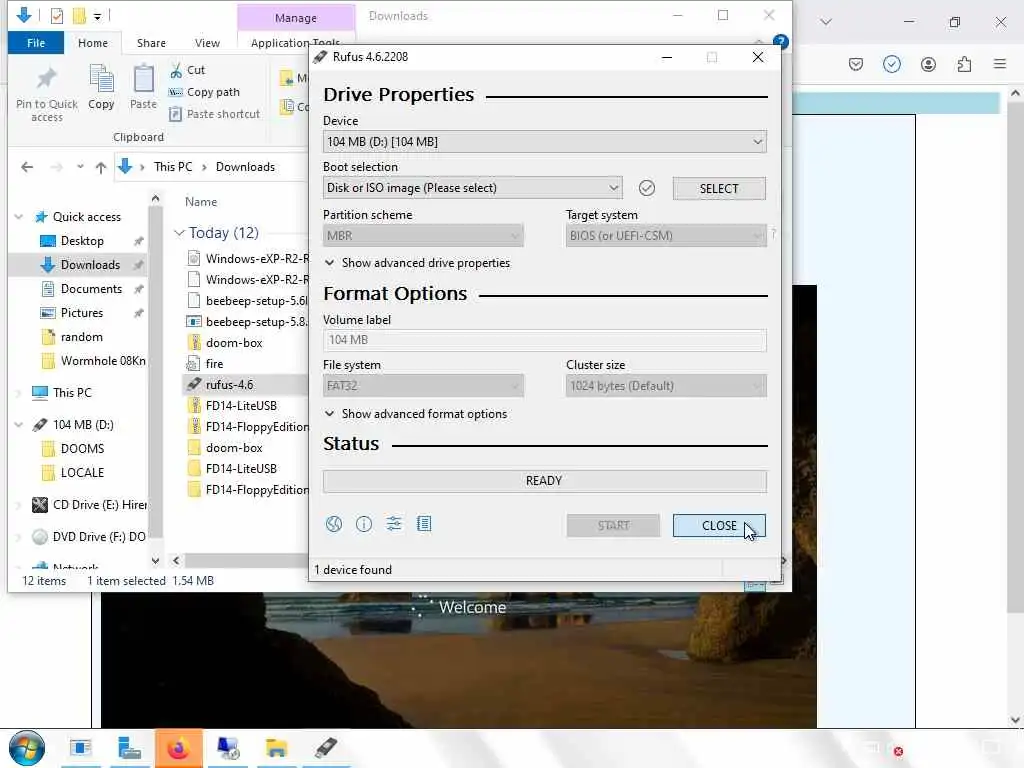This screenshot has width=1024, height=768.
Task: Click the READY status progress bar
Action: pyautogui.click(x=545, y=481)
